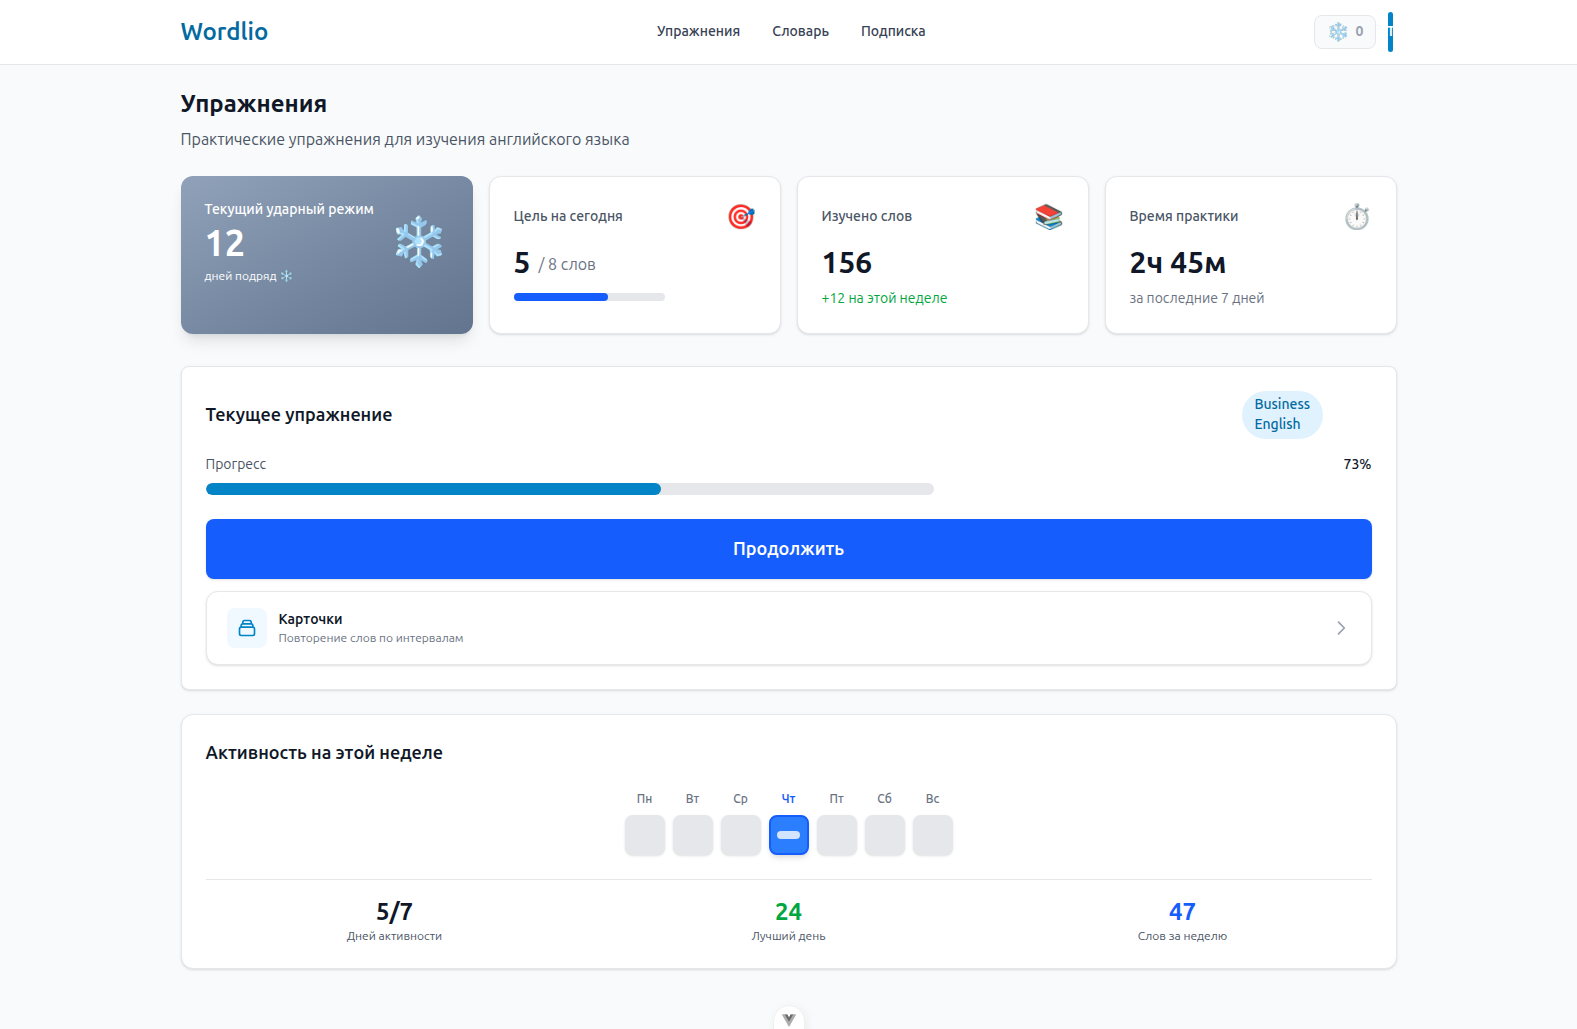
Task: Click the Wordlio logo
Action: pos(224,32)
